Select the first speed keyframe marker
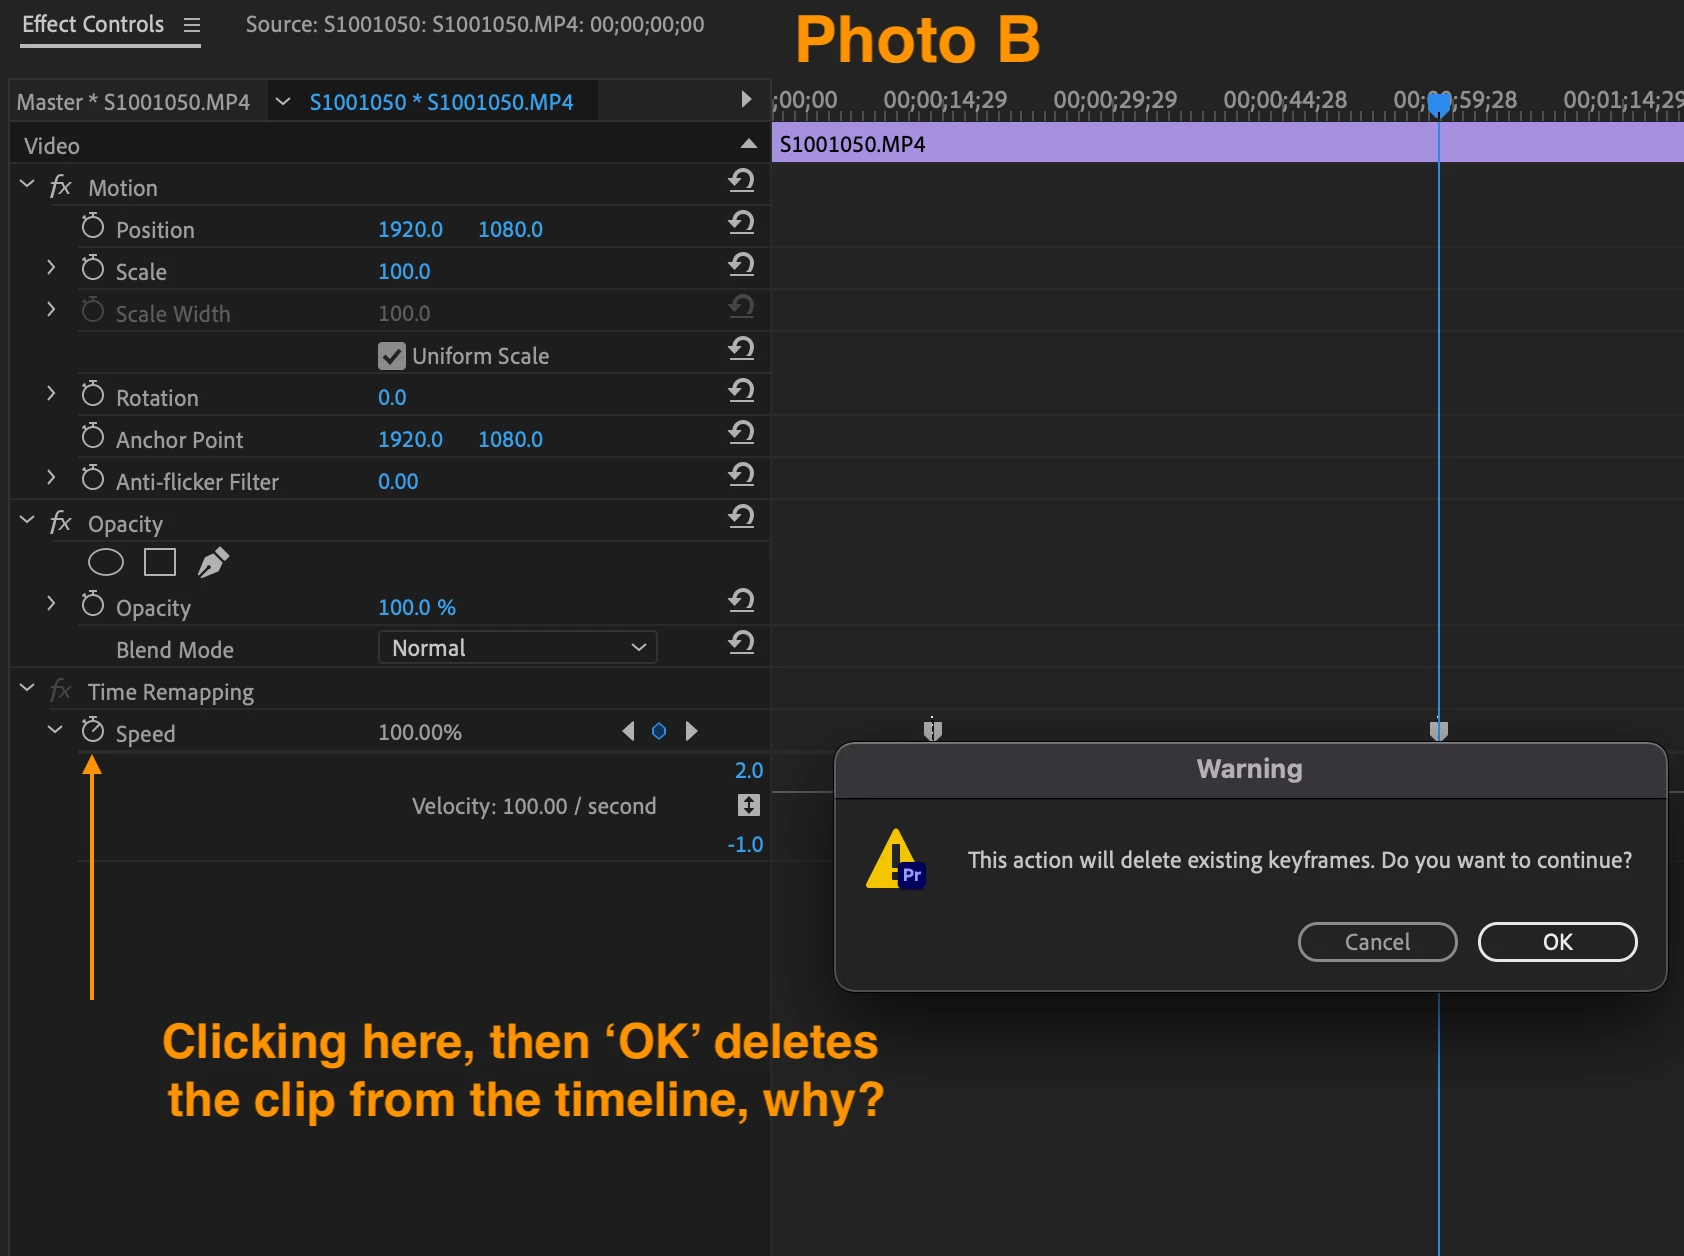Image resolution: width=1684 pixels, height=1256 pixels. [933, 731]
